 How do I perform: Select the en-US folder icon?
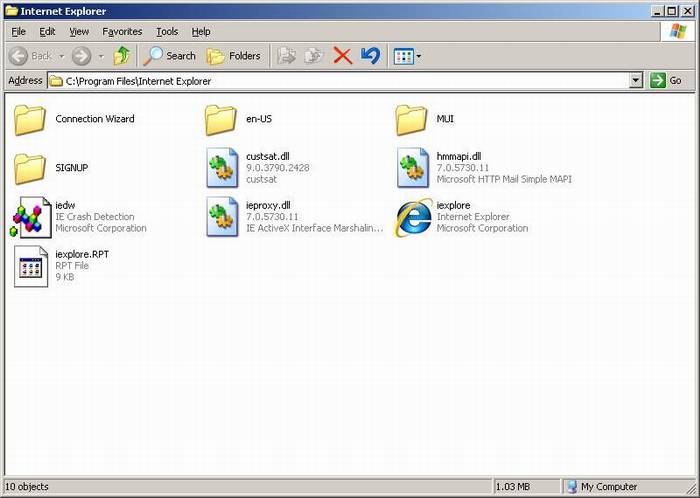[221, 120]
